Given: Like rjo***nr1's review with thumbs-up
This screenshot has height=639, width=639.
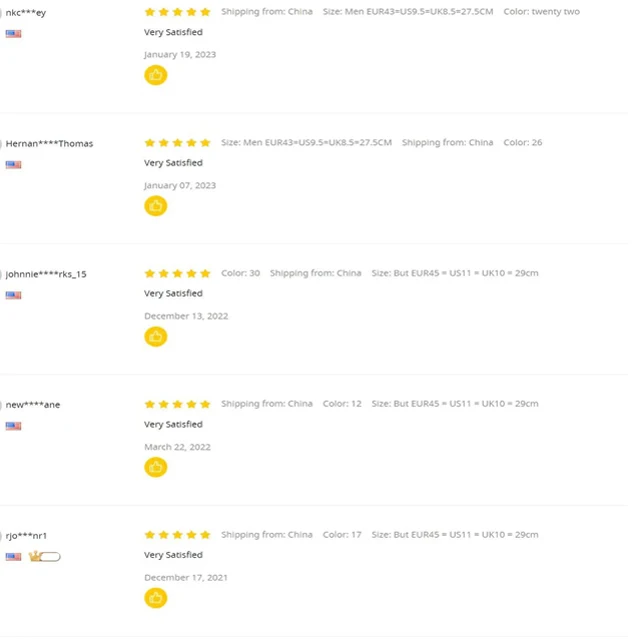Looking at the screenshot, I should point(155,598).
